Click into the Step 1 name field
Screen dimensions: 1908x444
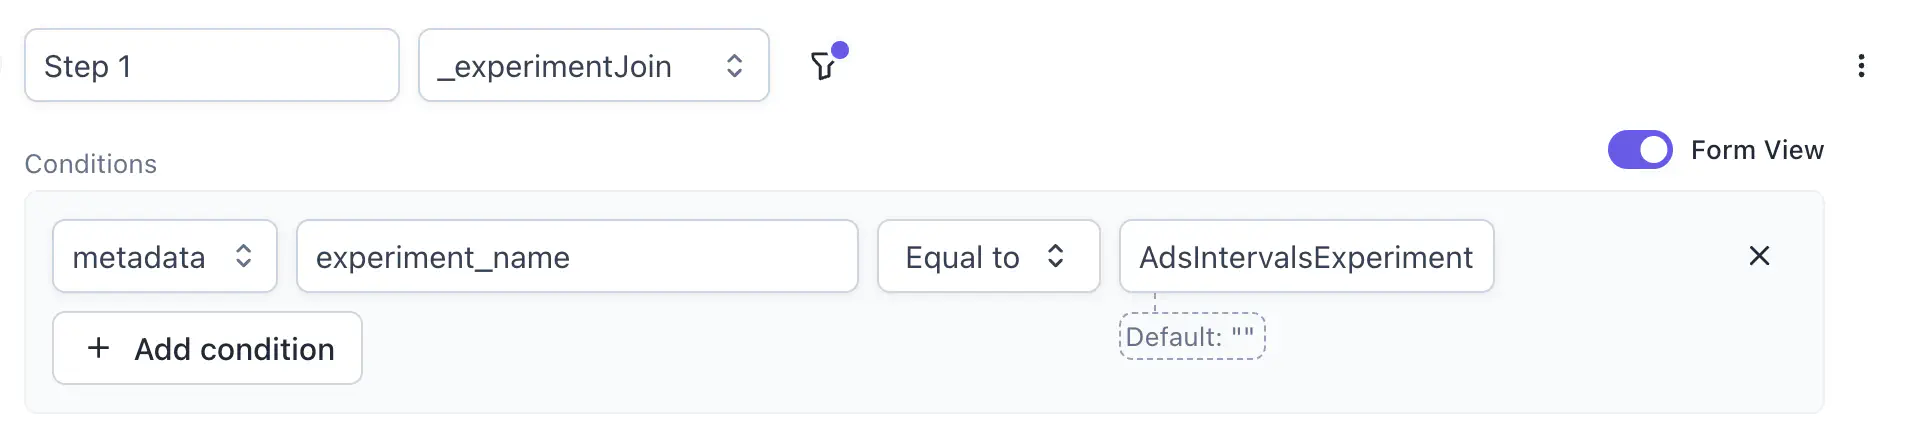(211, 66)
